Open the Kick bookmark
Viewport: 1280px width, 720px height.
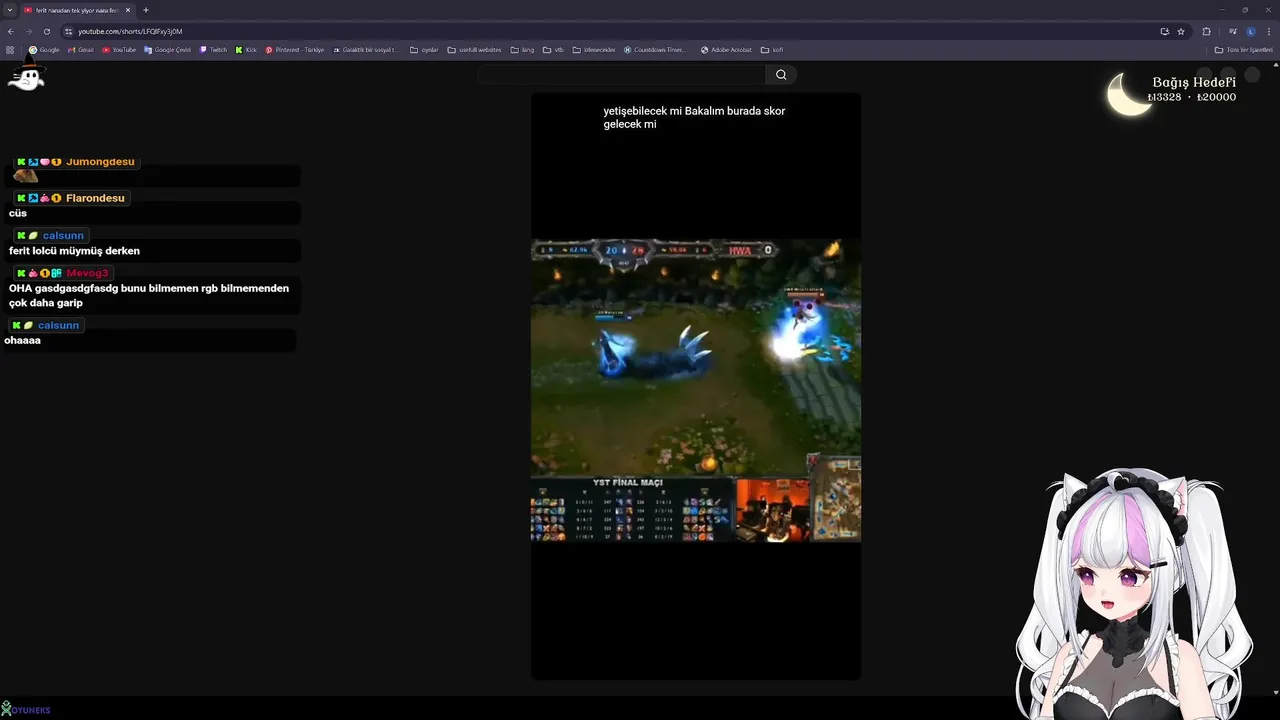coord(246,49)
